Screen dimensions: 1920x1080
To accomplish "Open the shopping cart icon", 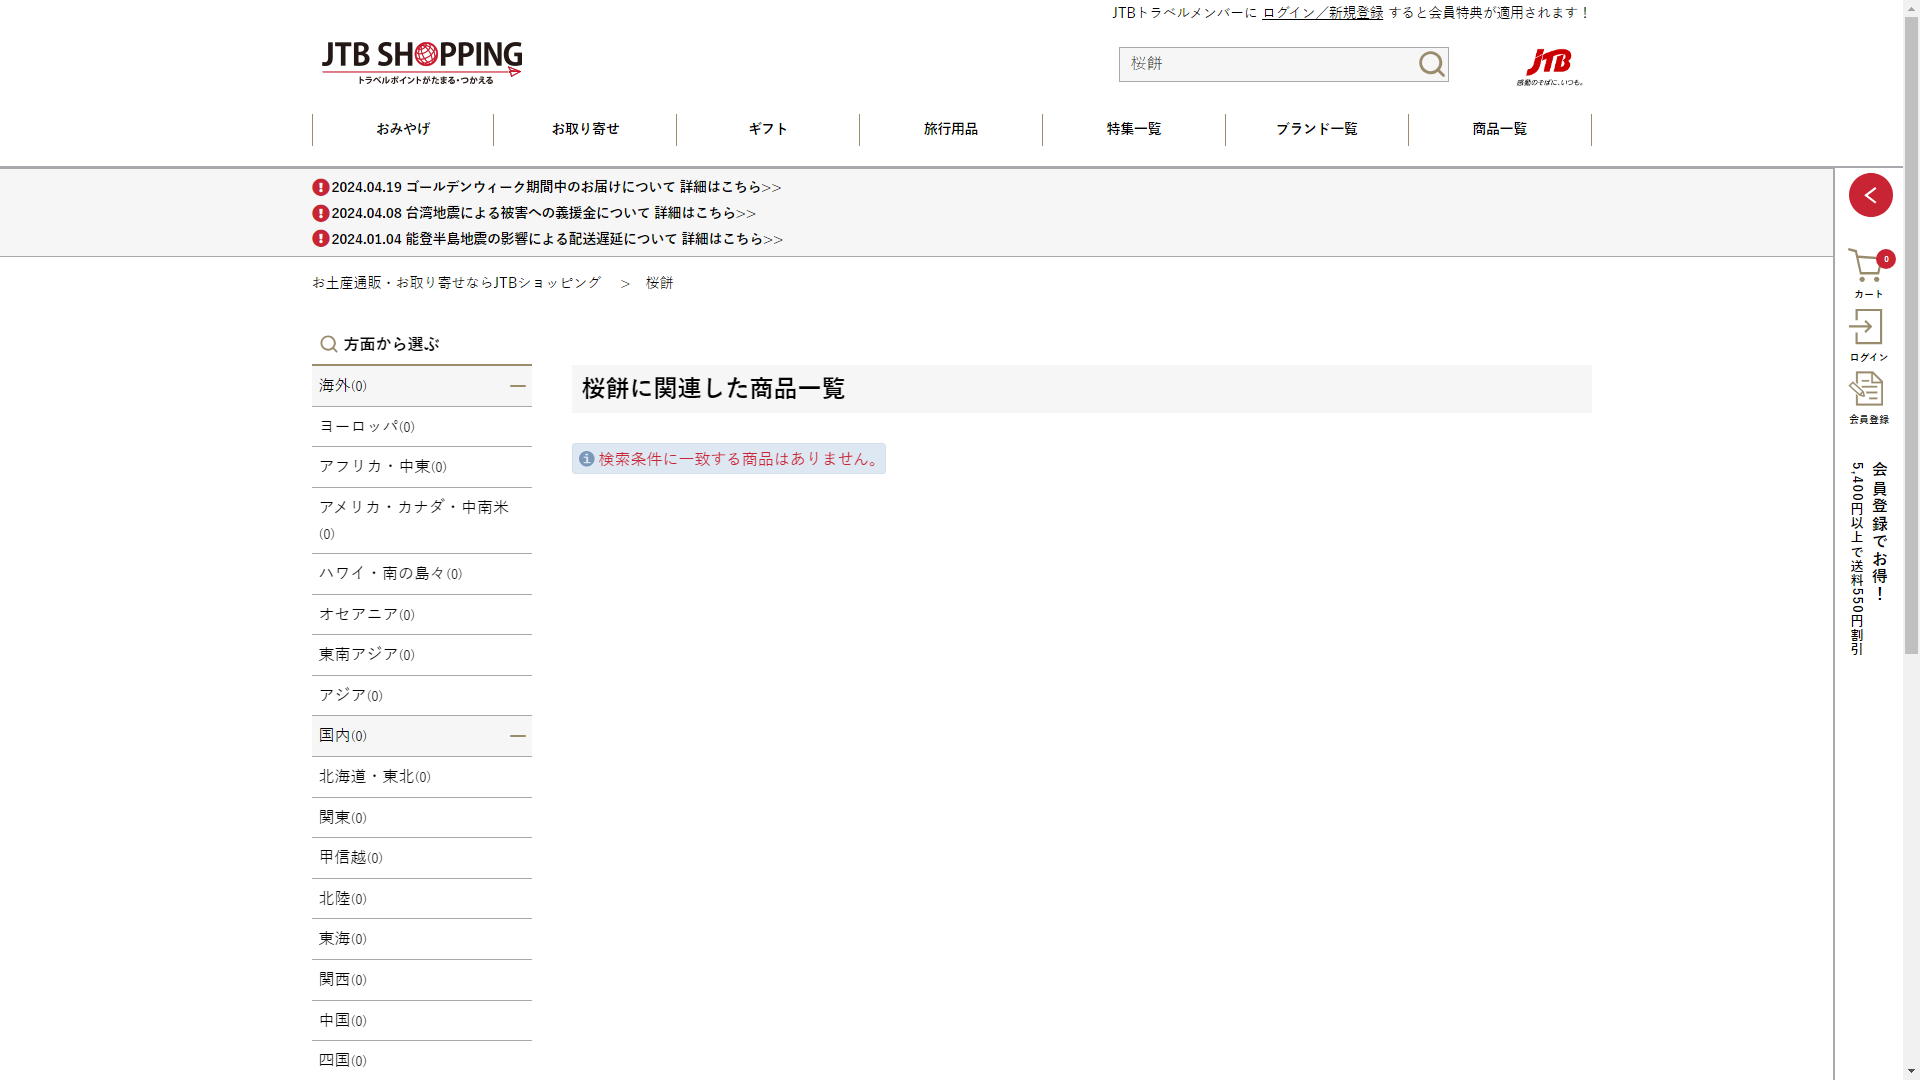I will coord(1866,267).
